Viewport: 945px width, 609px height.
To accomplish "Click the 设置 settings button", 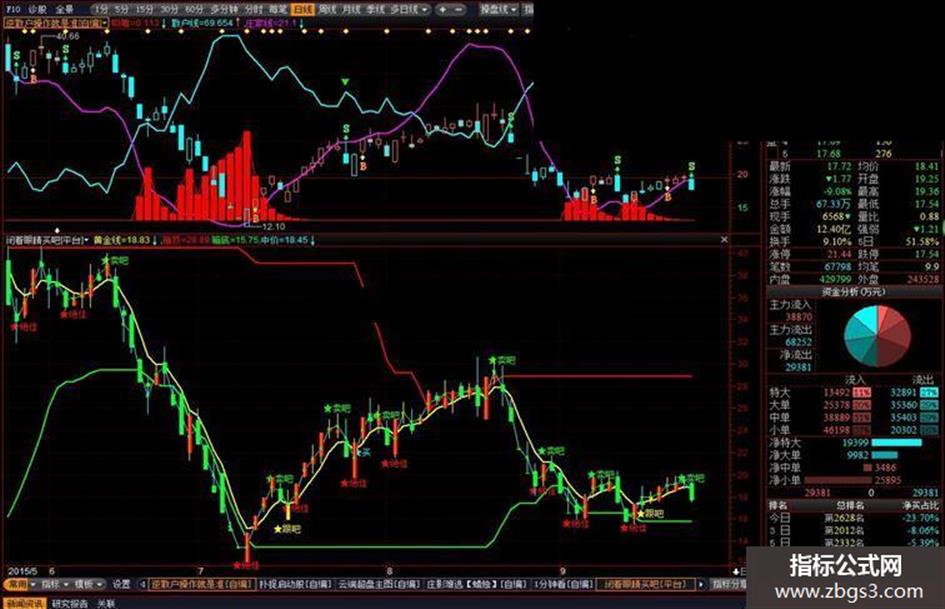I will click(x=122, y=584).
